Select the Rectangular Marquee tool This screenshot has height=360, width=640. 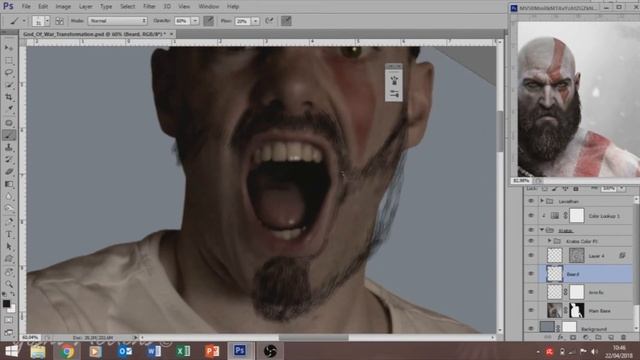click(x=9, y=60)
